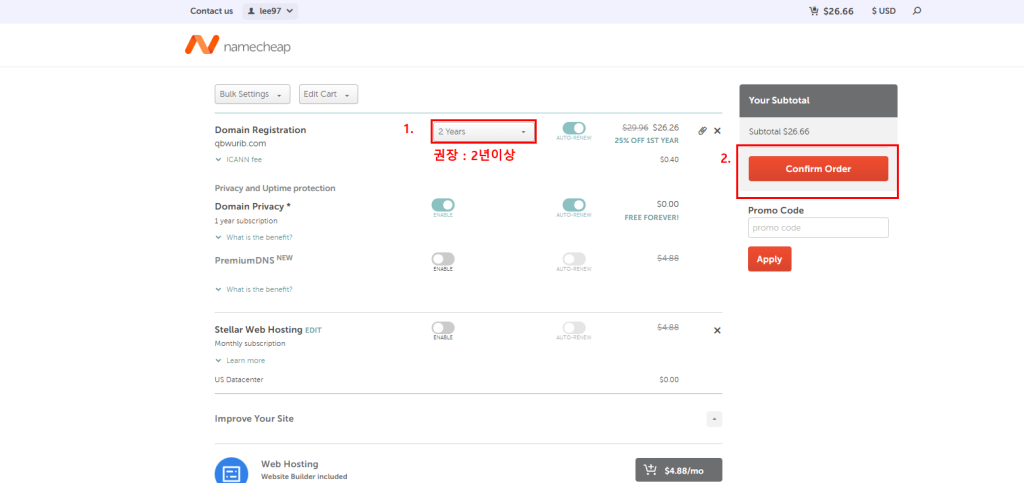Toggle Domain Privacy auto-renew switch

click(x=574, y=205)
